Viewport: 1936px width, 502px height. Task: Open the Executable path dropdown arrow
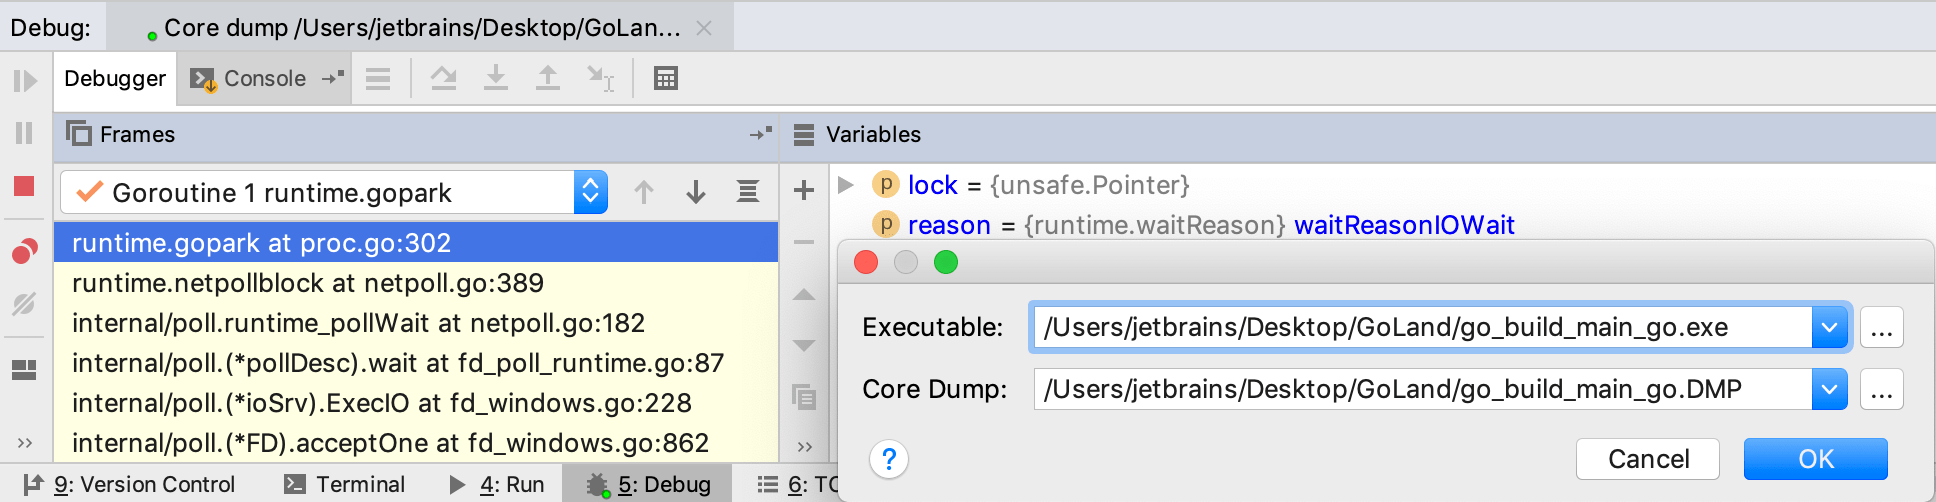(x=1829, y=327)
